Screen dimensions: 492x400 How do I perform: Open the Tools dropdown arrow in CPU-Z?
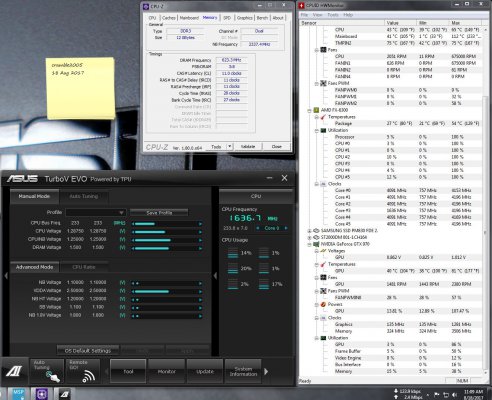click(x=230, y=147)
